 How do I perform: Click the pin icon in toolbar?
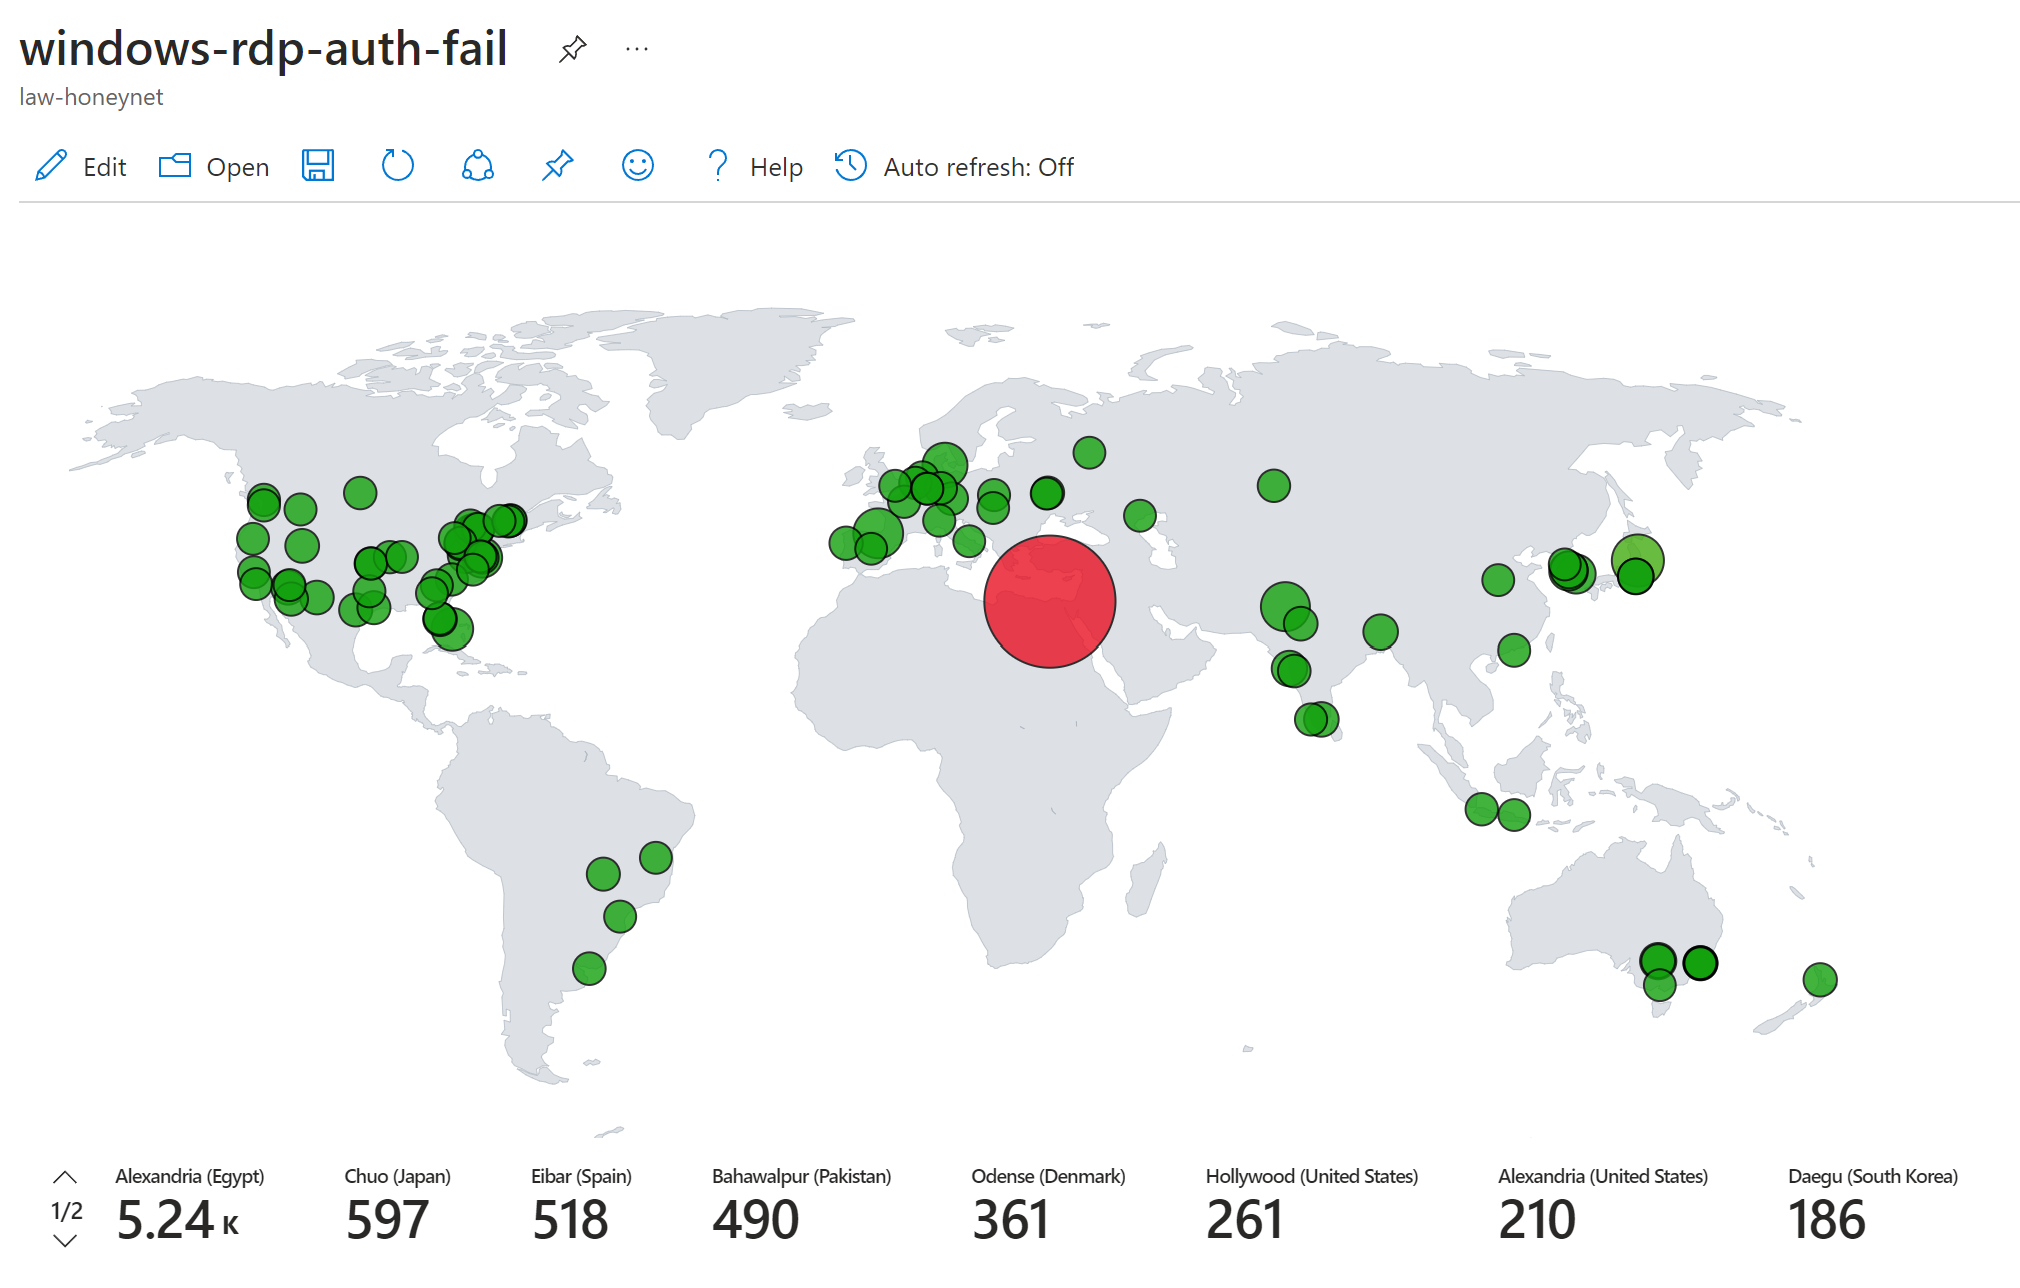click(557, 166)
